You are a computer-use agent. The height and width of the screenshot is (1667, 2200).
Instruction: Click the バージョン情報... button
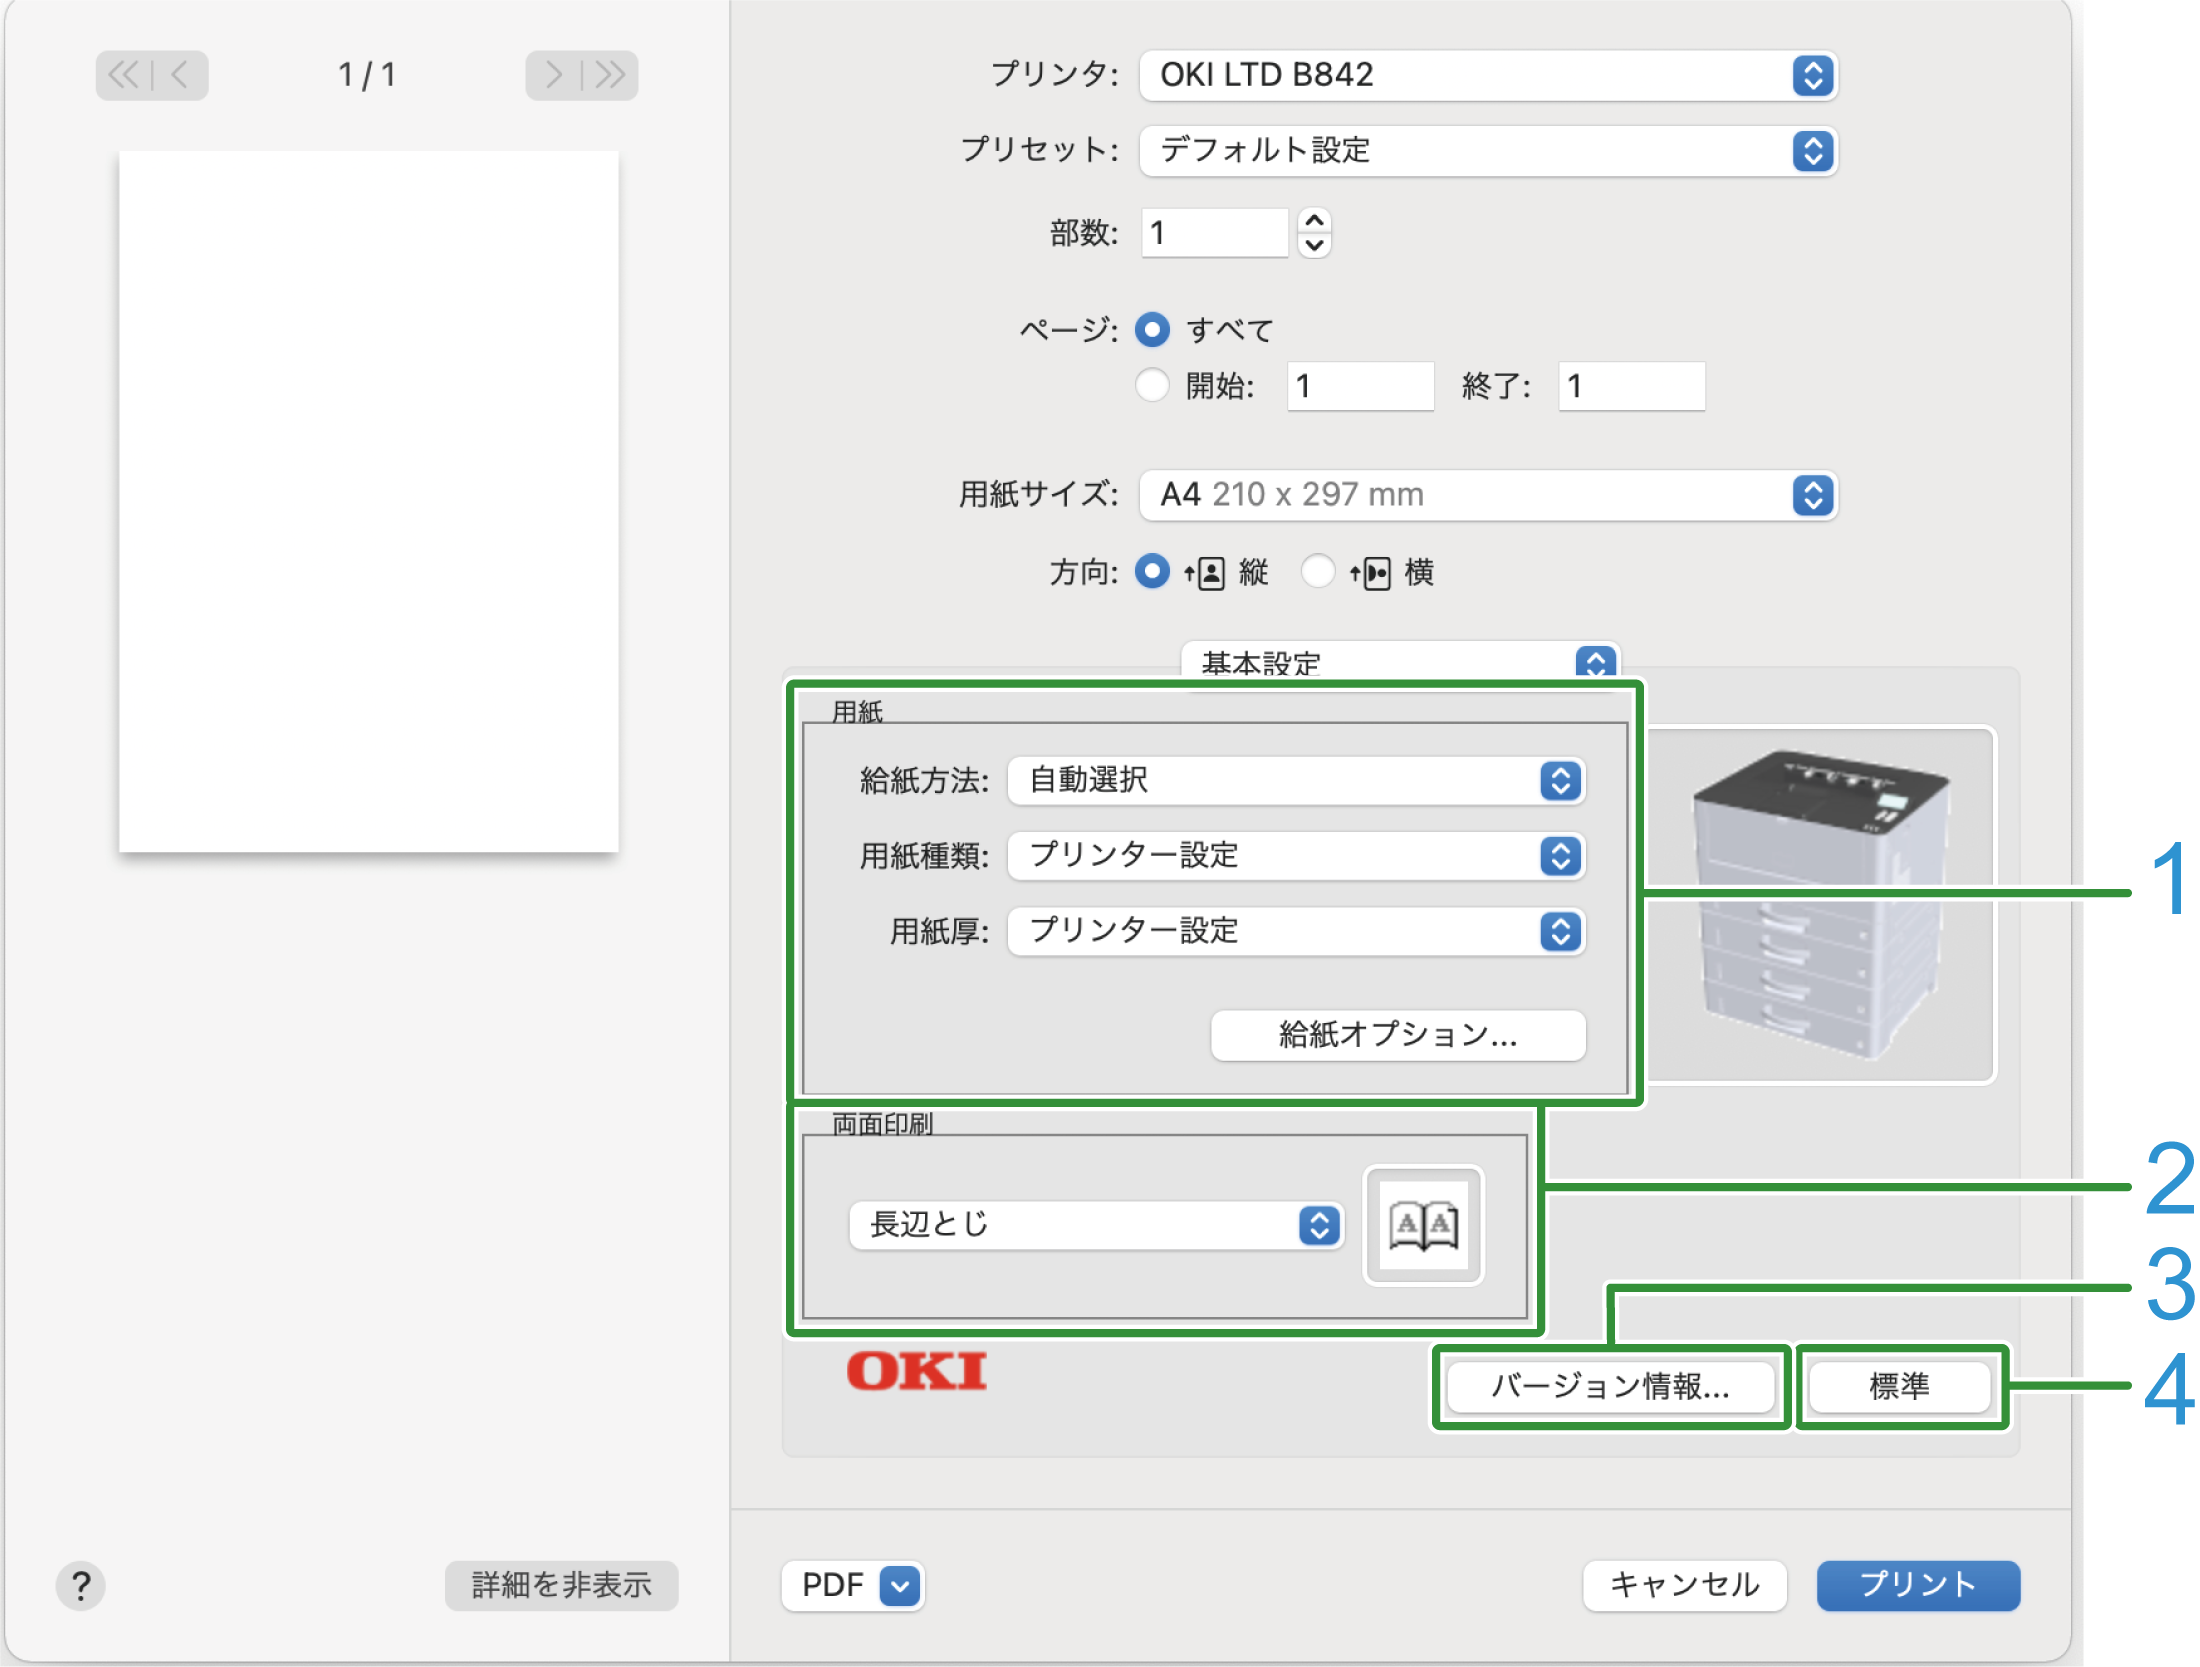[1610, 1387]
